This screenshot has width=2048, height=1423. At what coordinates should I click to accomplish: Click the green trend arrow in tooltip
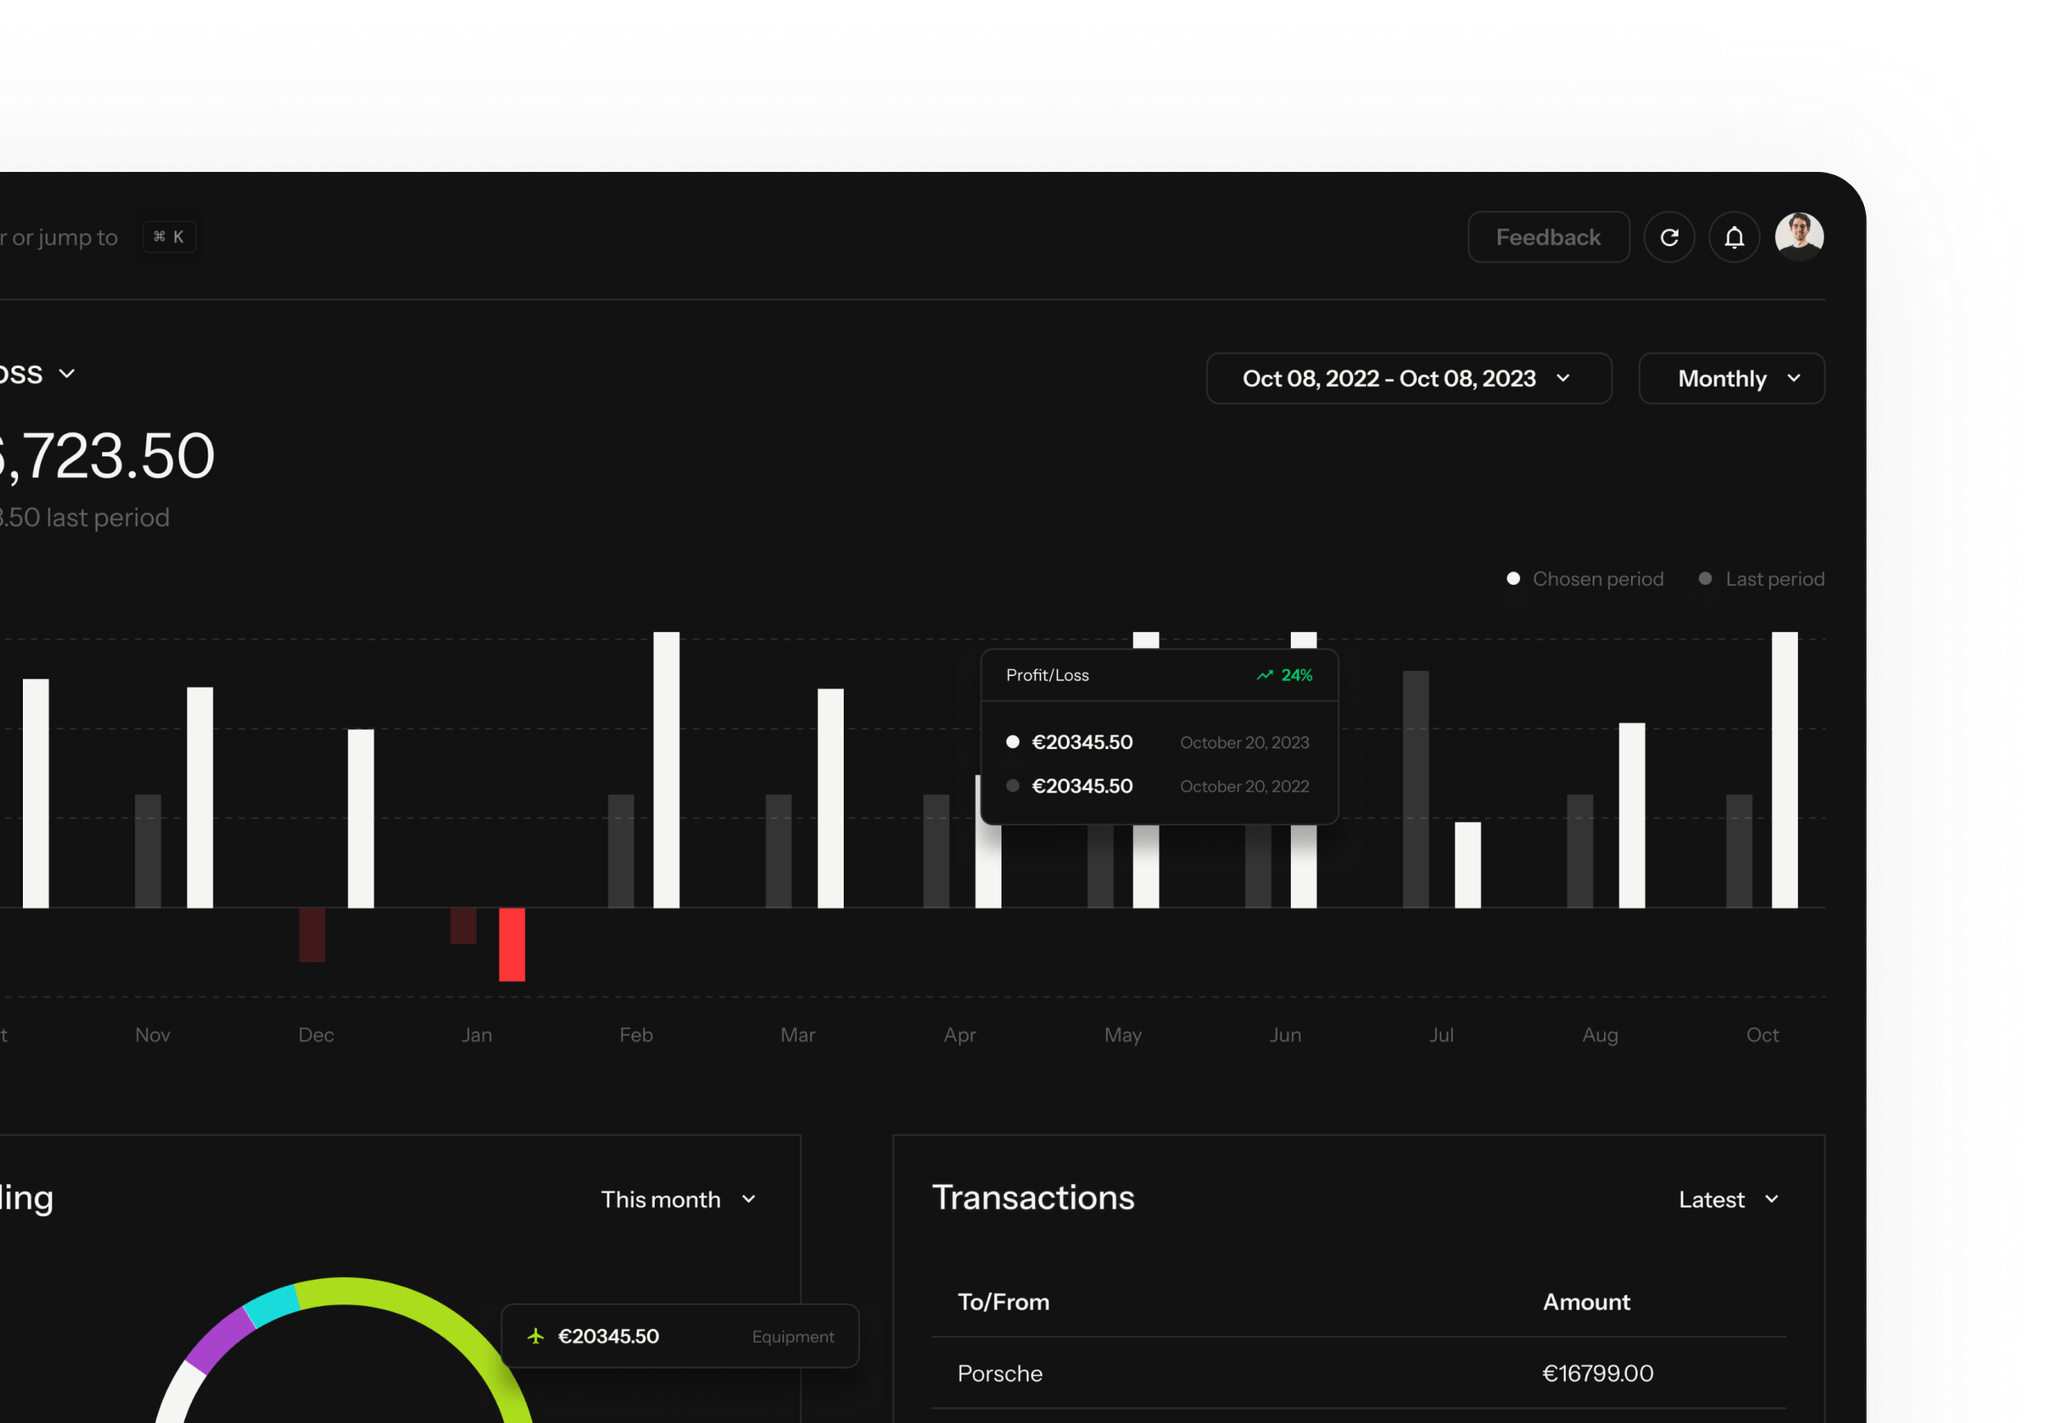1265,675
